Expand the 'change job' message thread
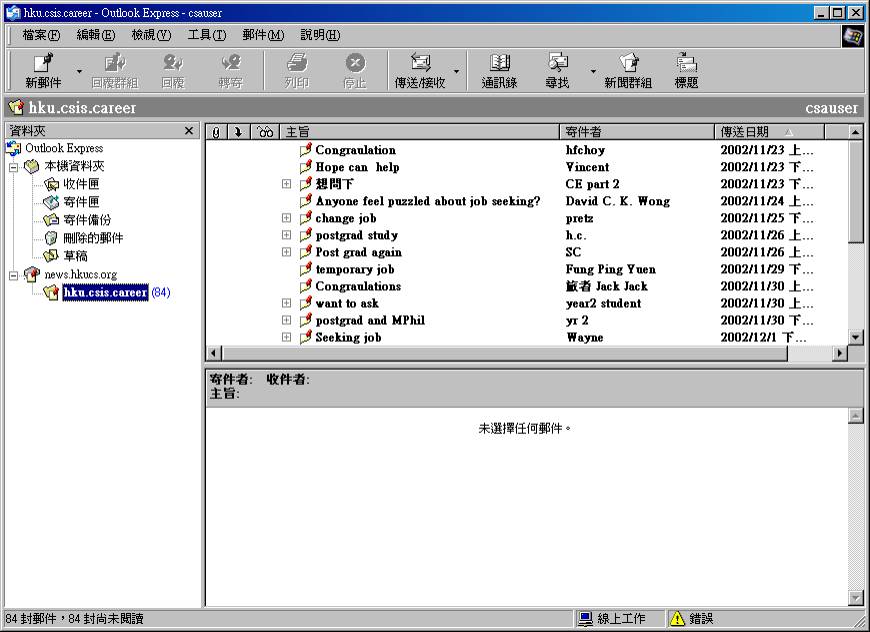 (286, 218)
